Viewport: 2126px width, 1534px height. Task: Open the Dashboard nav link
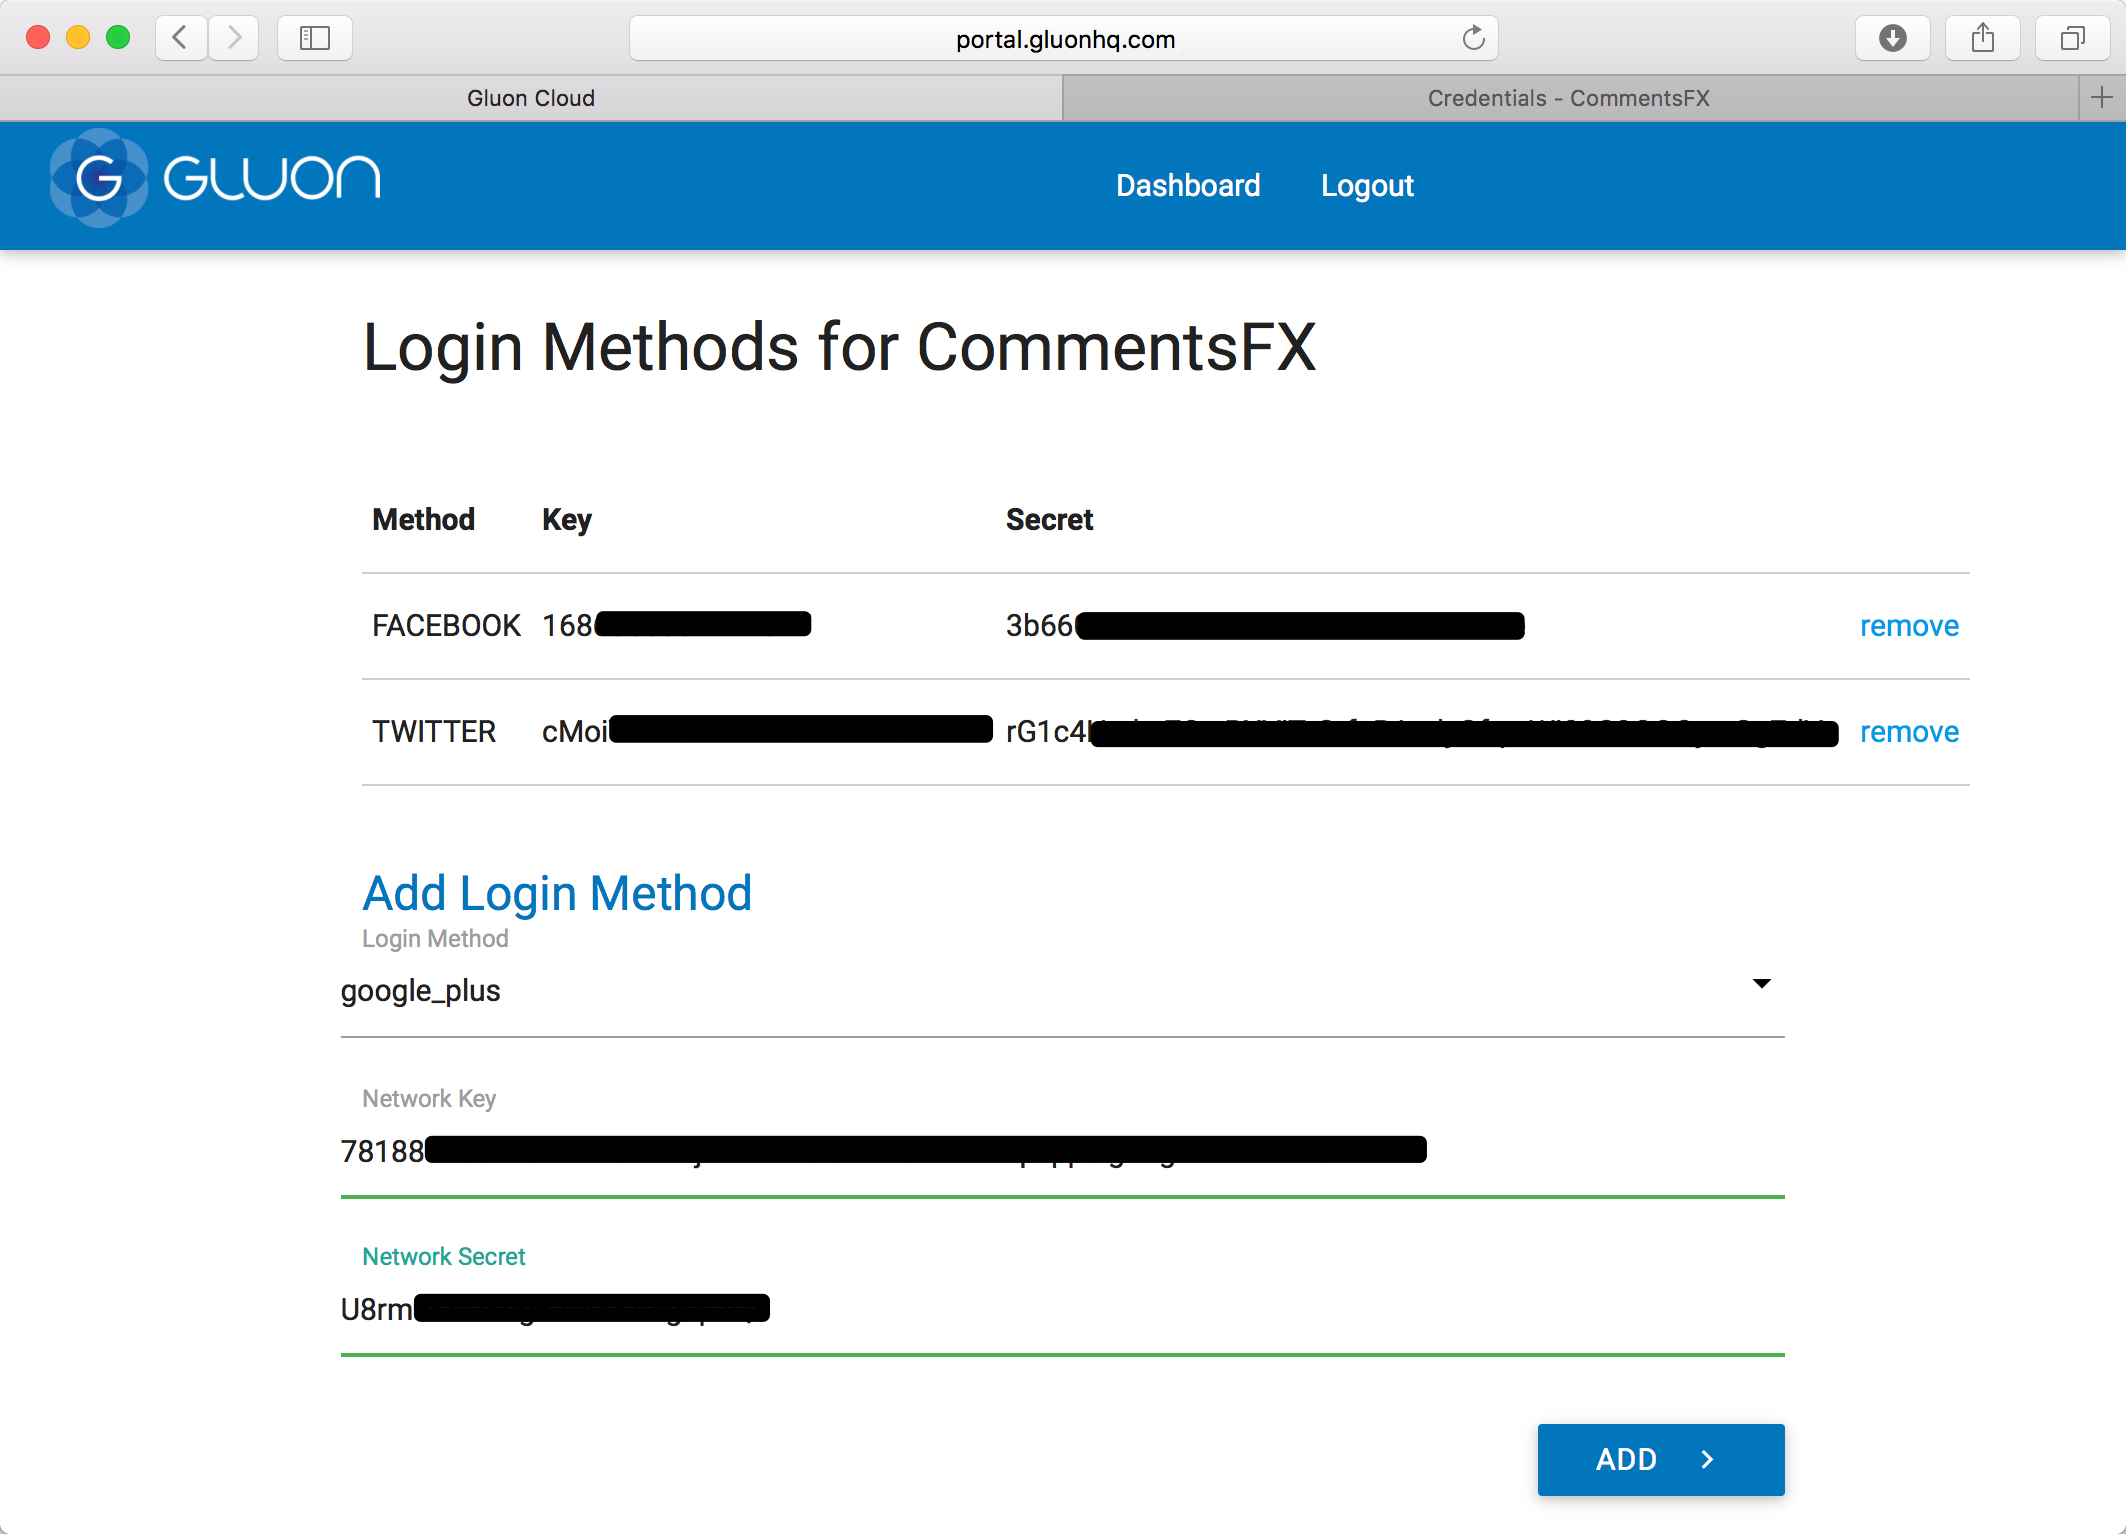pyautogui.click(x=1188, y=185)
